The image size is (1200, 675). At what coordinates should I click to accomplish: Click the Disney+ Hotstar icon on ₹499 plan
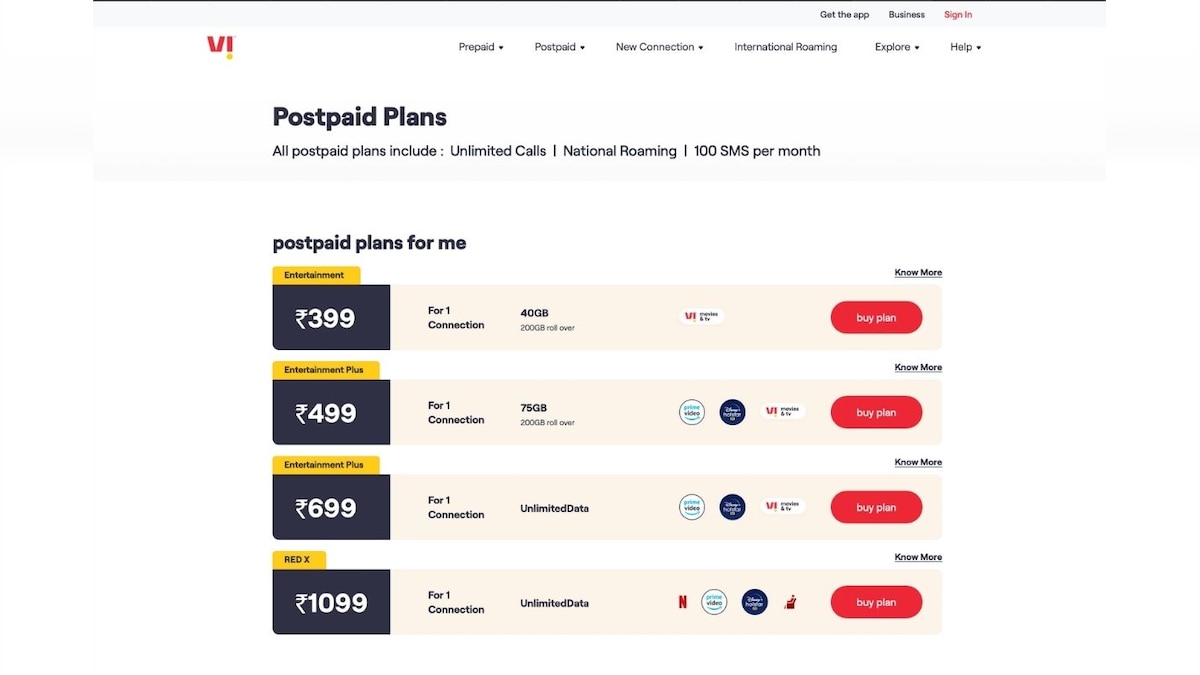(x=732, y=412)
